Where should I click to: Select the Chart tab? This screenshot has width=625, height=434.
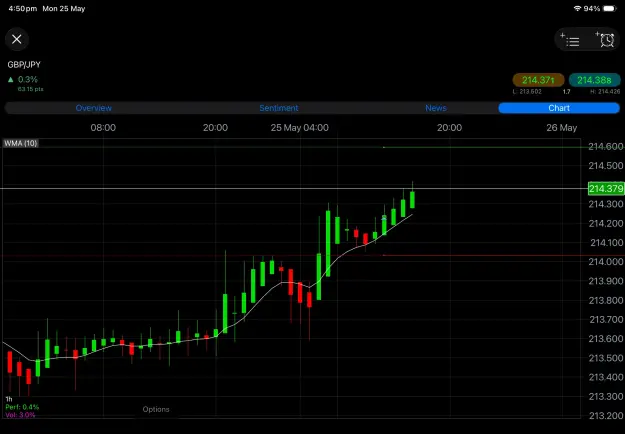click(559, 108)
